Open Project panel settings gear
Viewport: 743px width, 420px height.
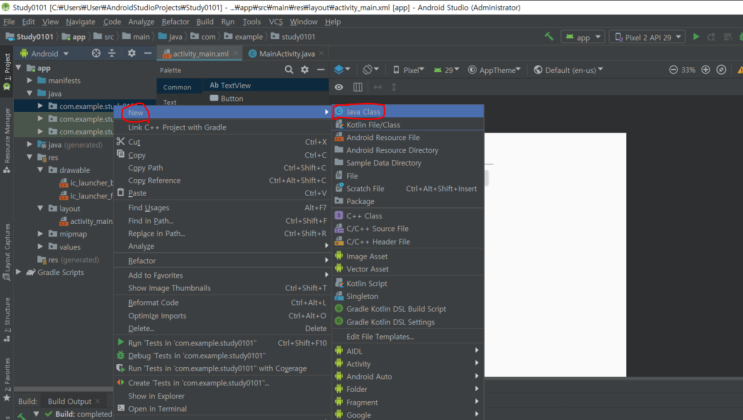pos(131,54)
